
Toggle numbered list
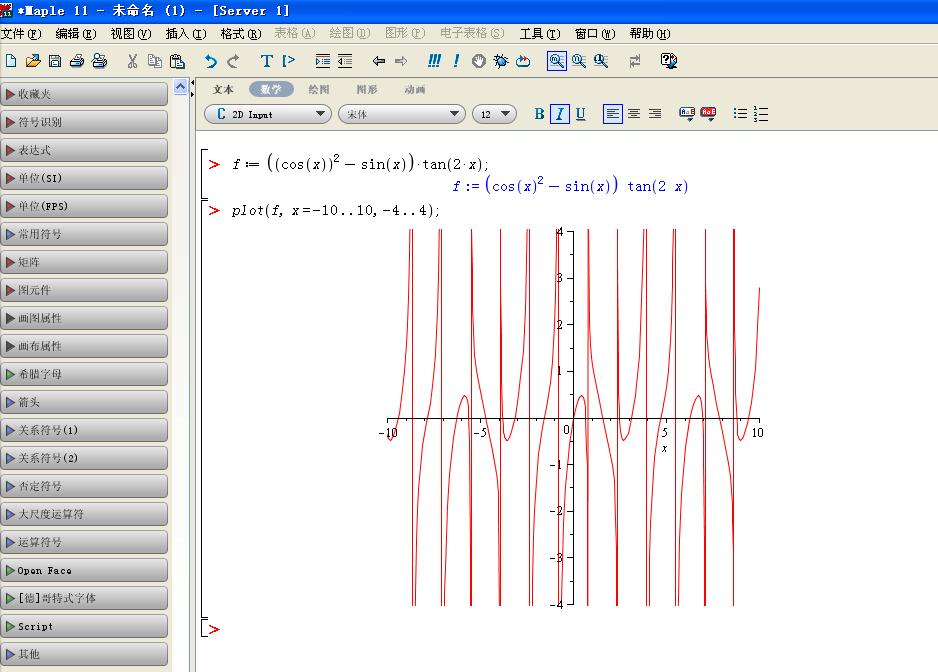pos(761,114)
